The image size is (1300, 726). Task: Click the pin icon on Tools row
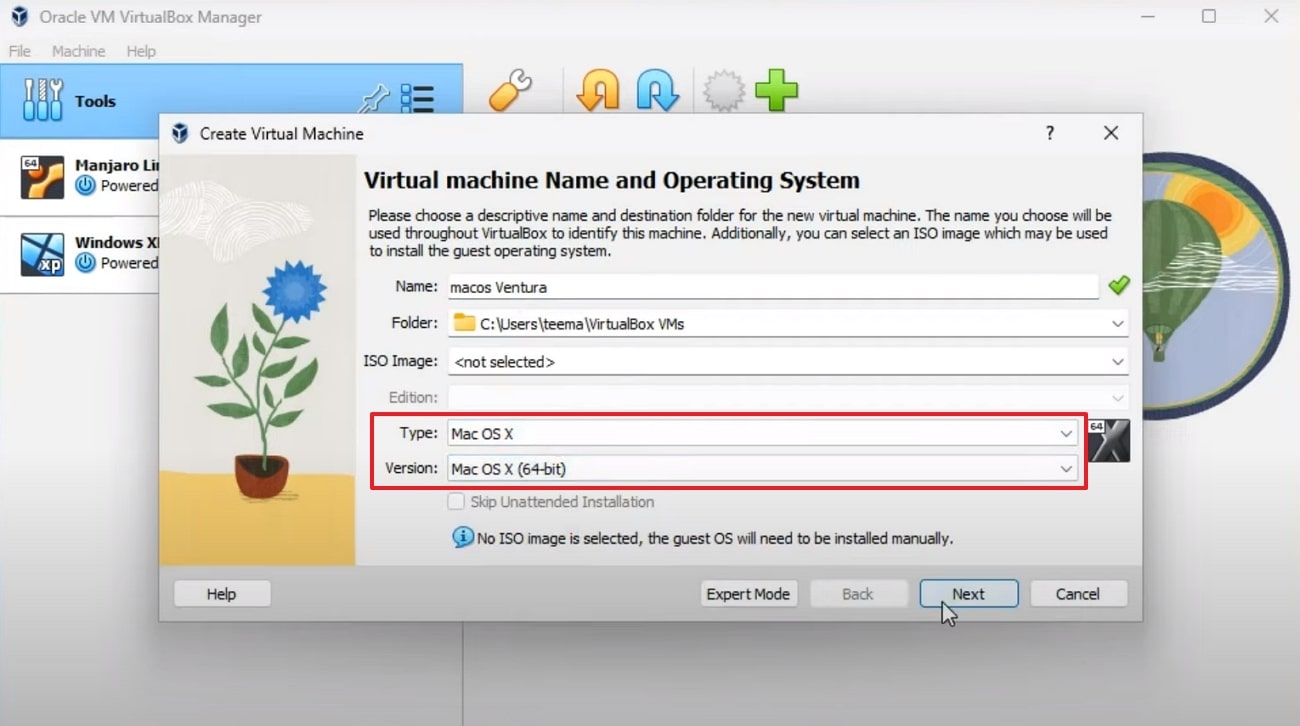[x=373, y=98]
